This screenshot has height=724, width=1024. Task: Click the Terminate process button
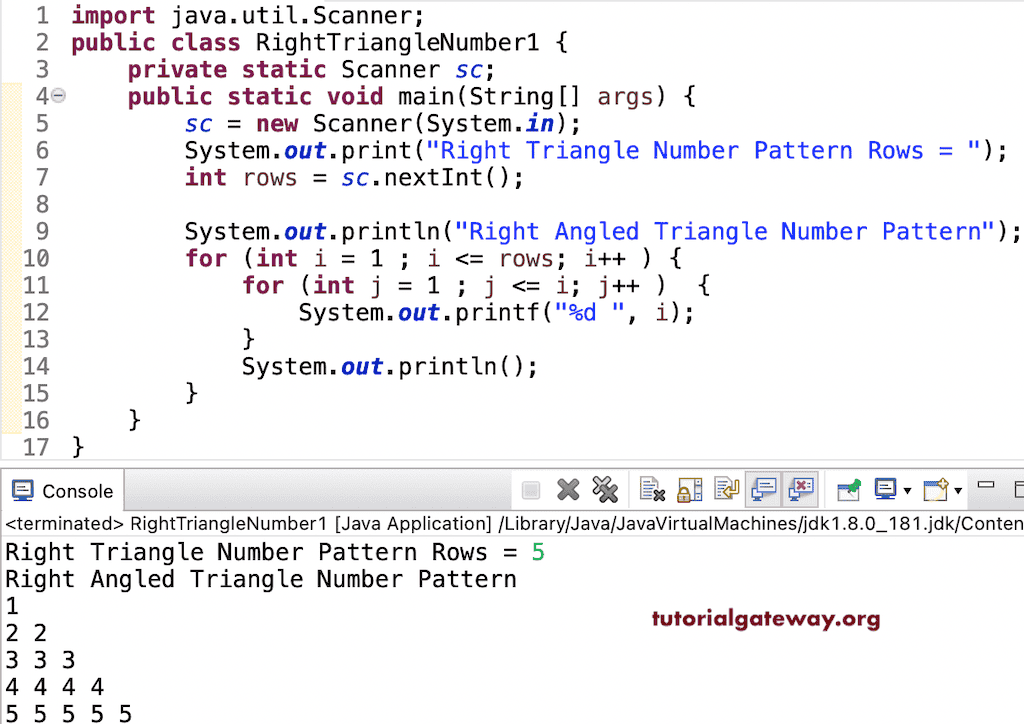[531, 489]
